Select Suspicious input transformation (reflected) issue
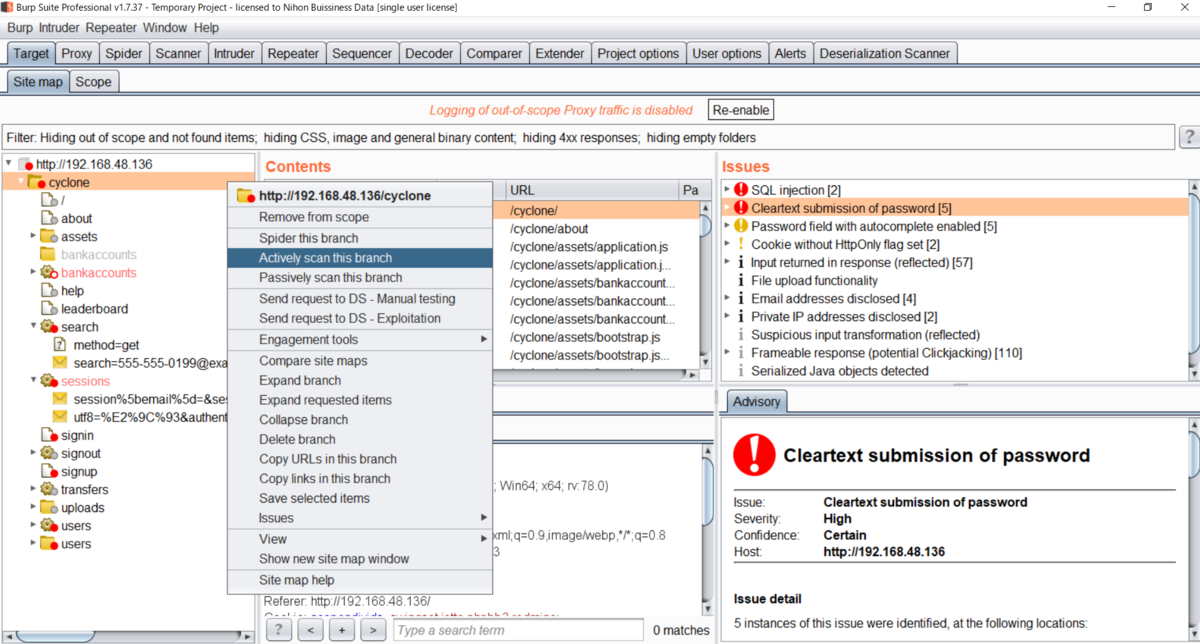 (865, 334)
